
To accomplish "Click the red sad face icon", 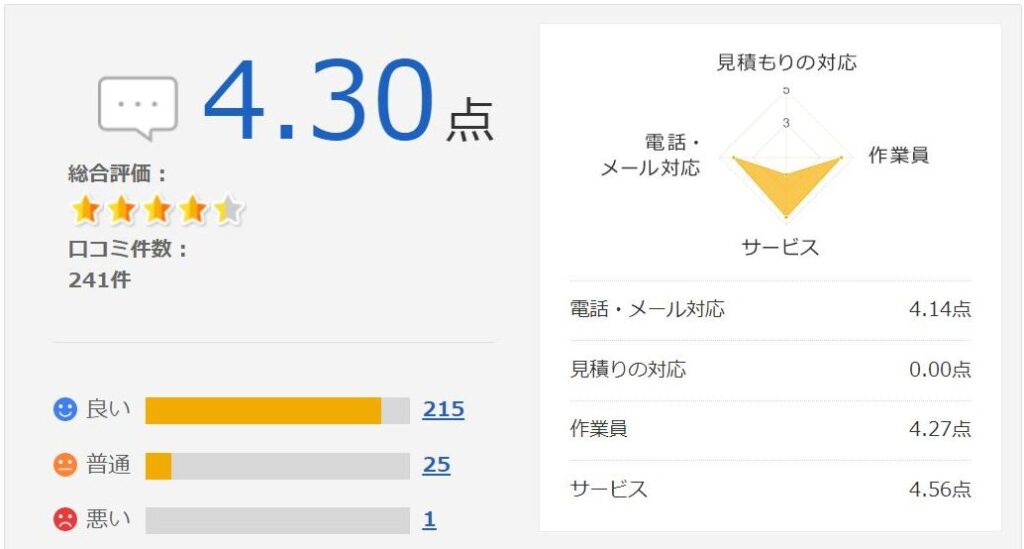I will pyautogui.click(x=65, y=520).
